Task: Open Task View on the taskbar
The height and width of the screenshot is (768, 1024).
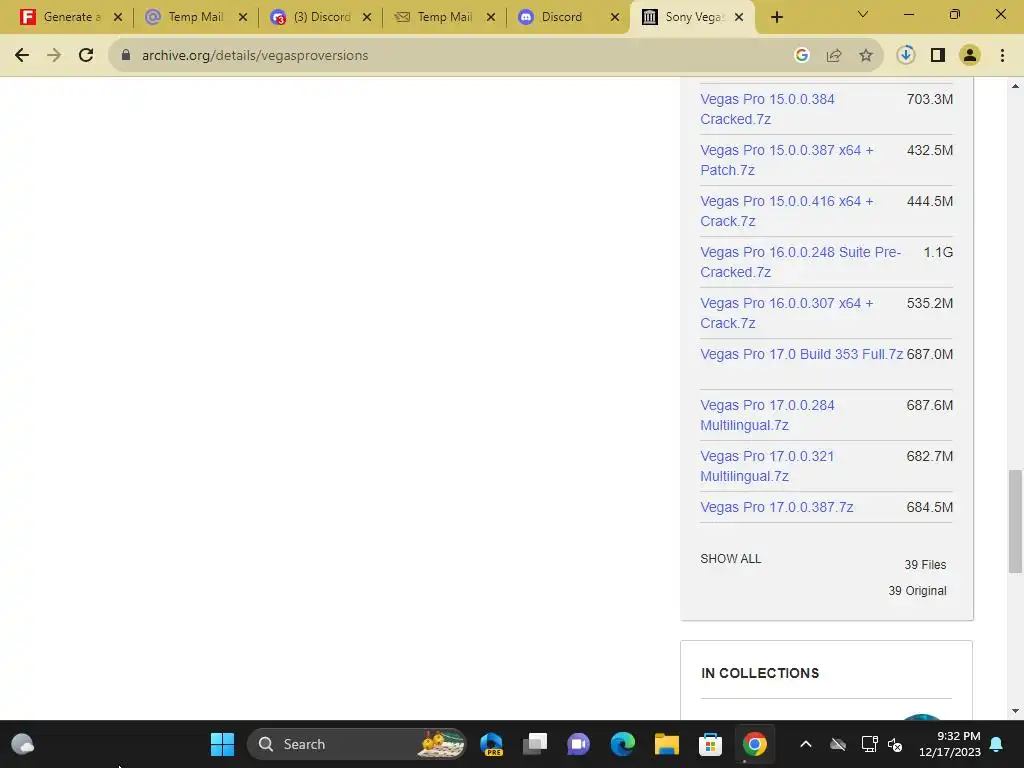Action: pyautogui.click(x=535, y=744)
